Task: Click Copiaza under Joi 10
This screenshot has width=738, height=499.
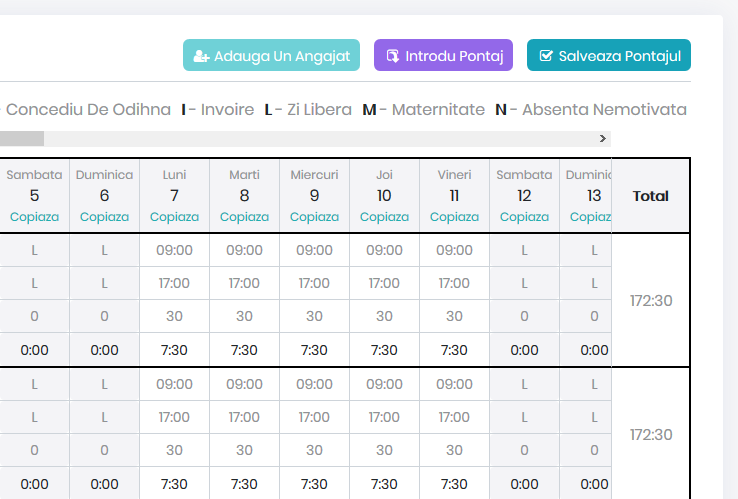Action: click(384, 217)
